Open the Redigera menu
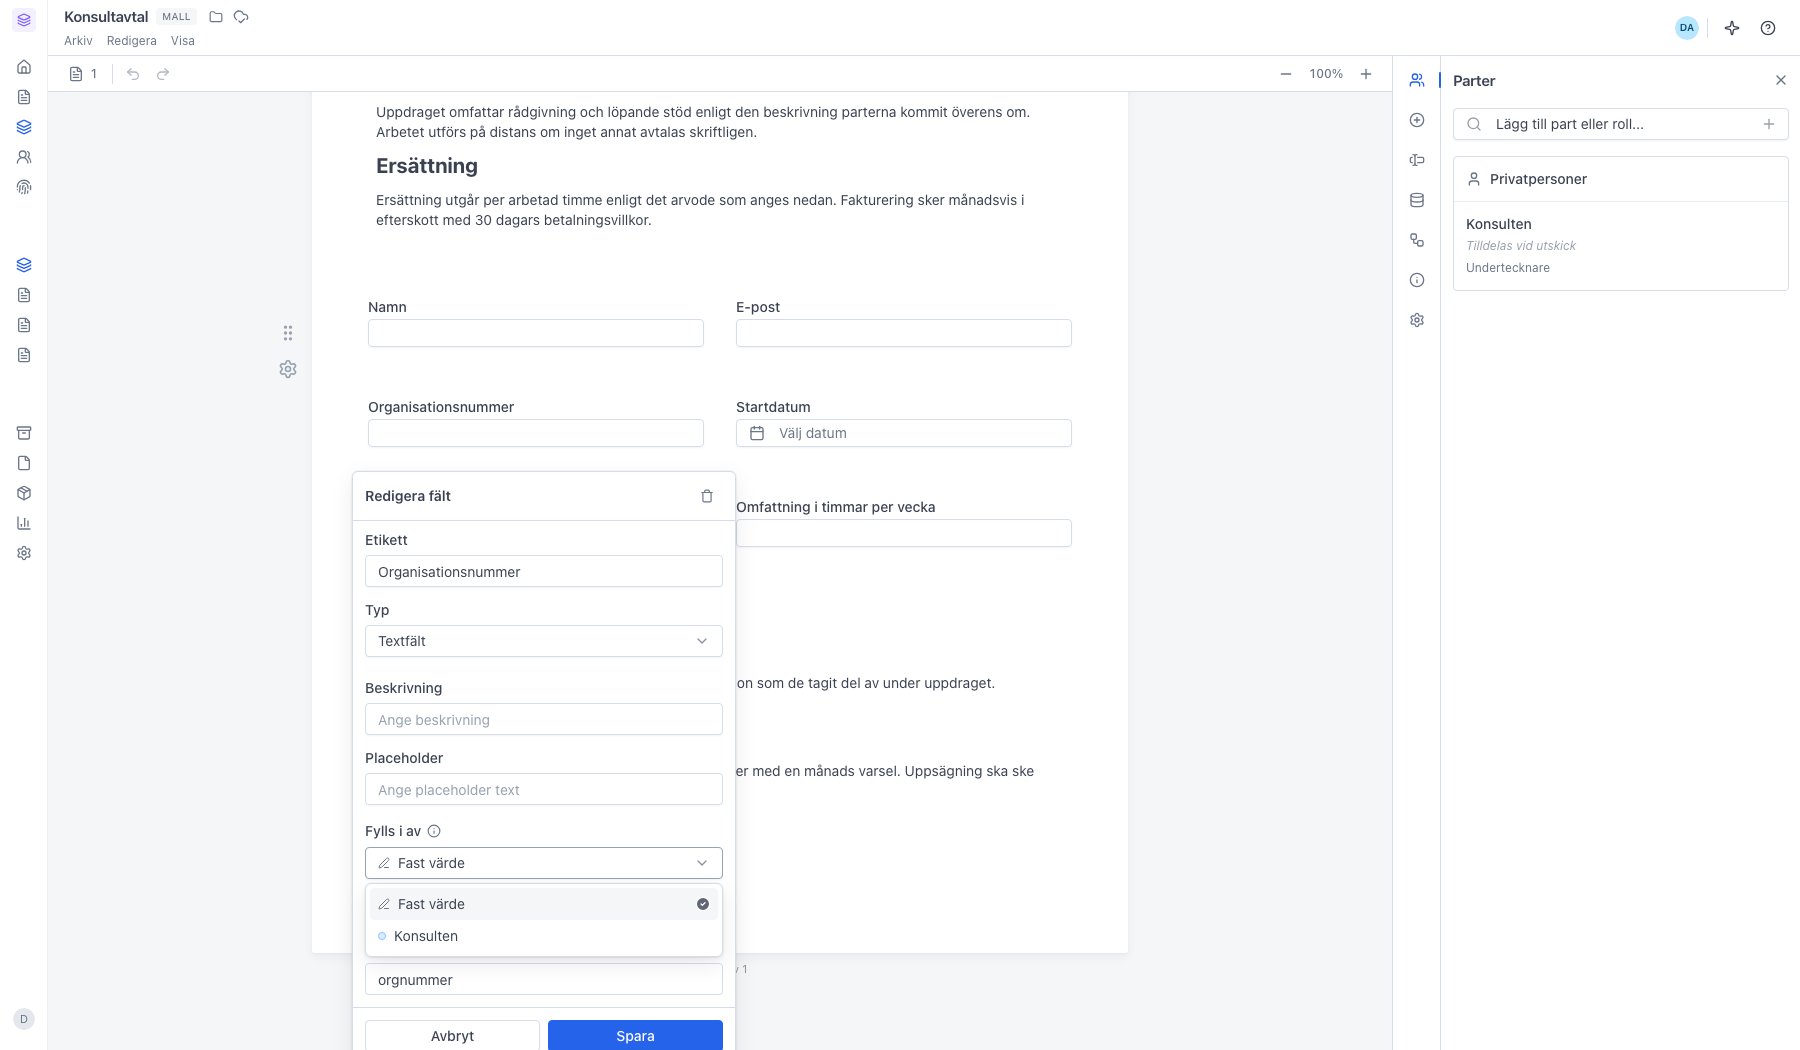Image resolution: width=1800 pixels, height=1050 pixels. click(132, 41)
